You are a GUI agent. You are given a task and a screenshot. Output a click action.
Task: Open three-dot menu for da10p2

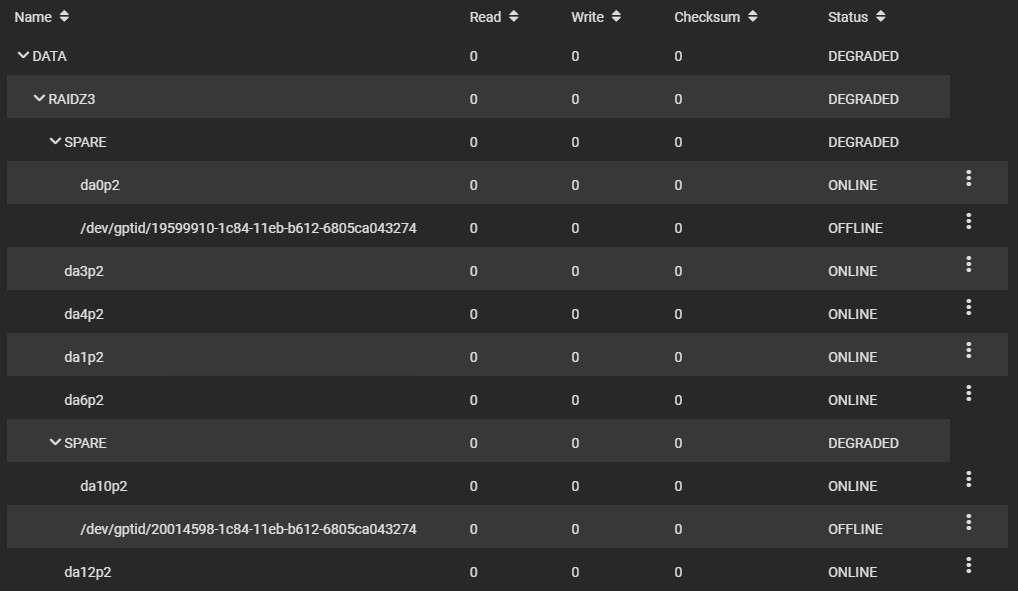point(968,479)
